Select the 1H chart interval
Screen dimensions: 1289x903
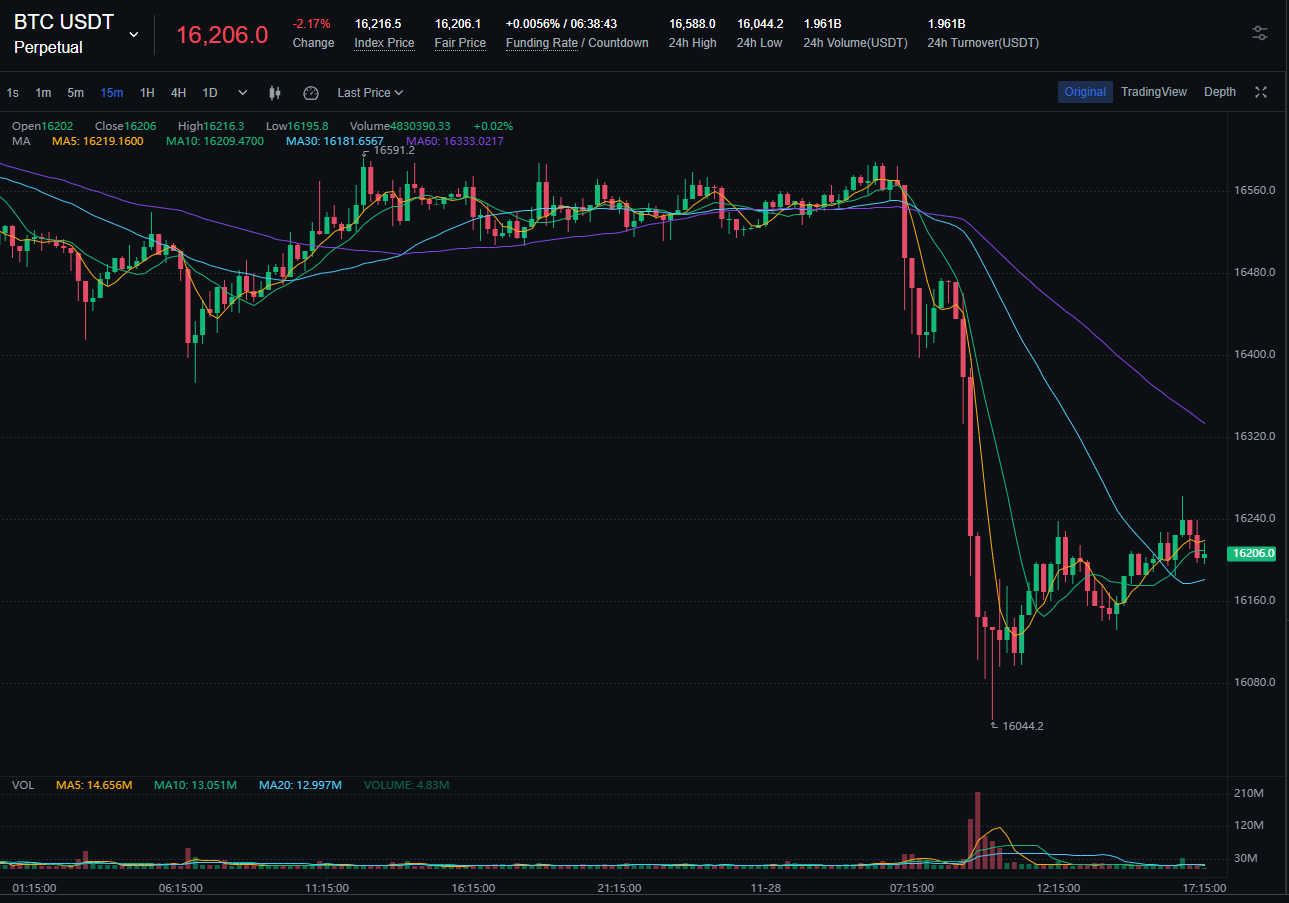coord(147,93)
